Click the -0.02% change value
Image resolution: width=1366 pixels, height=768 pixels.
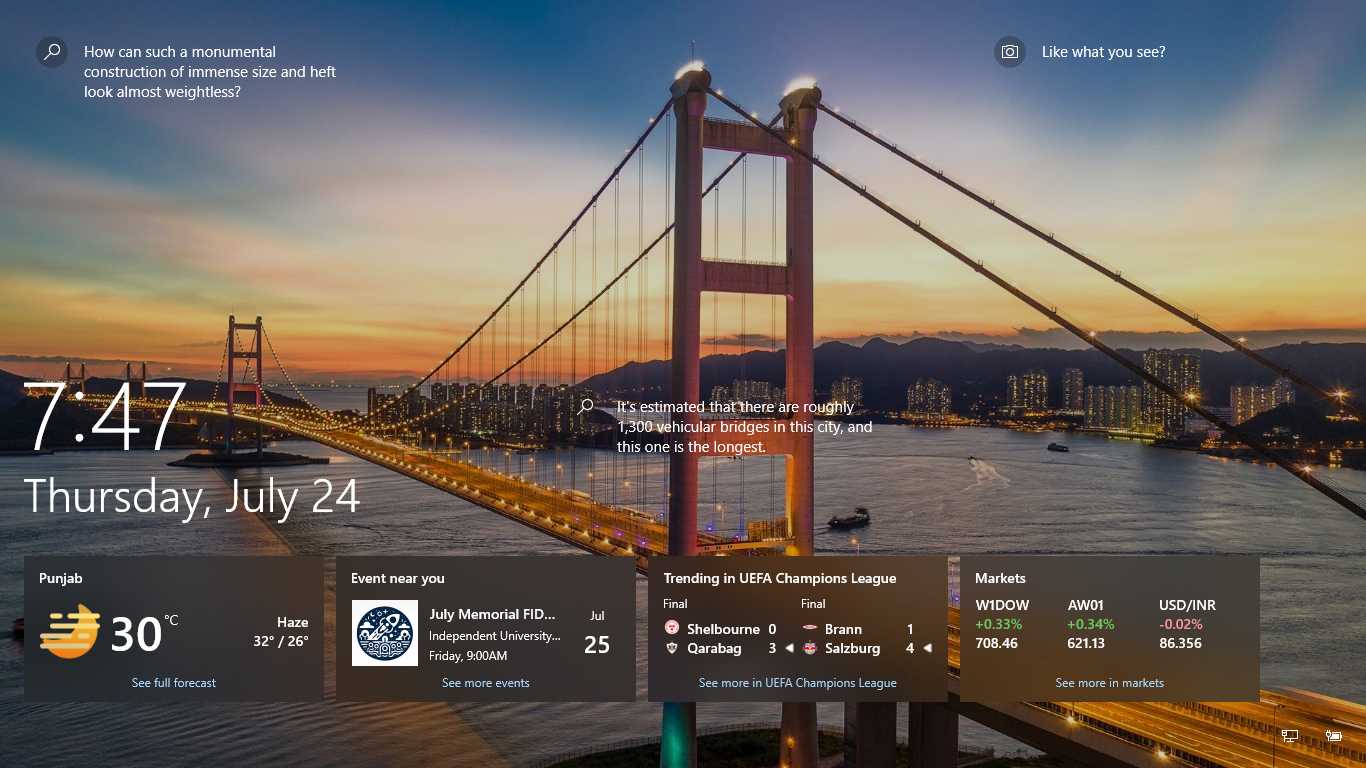click(1181, 624)
